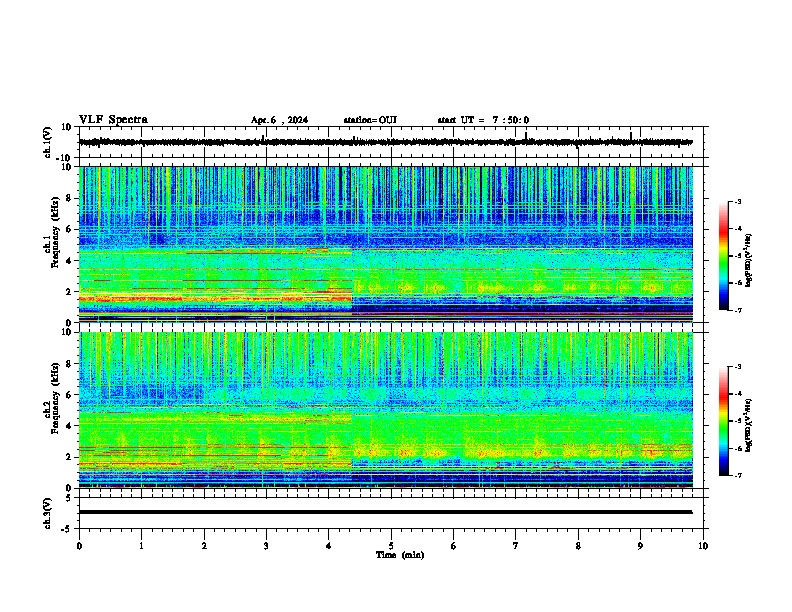This screenshot has height=612, width=792.
Task: Click the '5' tick on ch.3(V) axis
Action: (70, 497)
